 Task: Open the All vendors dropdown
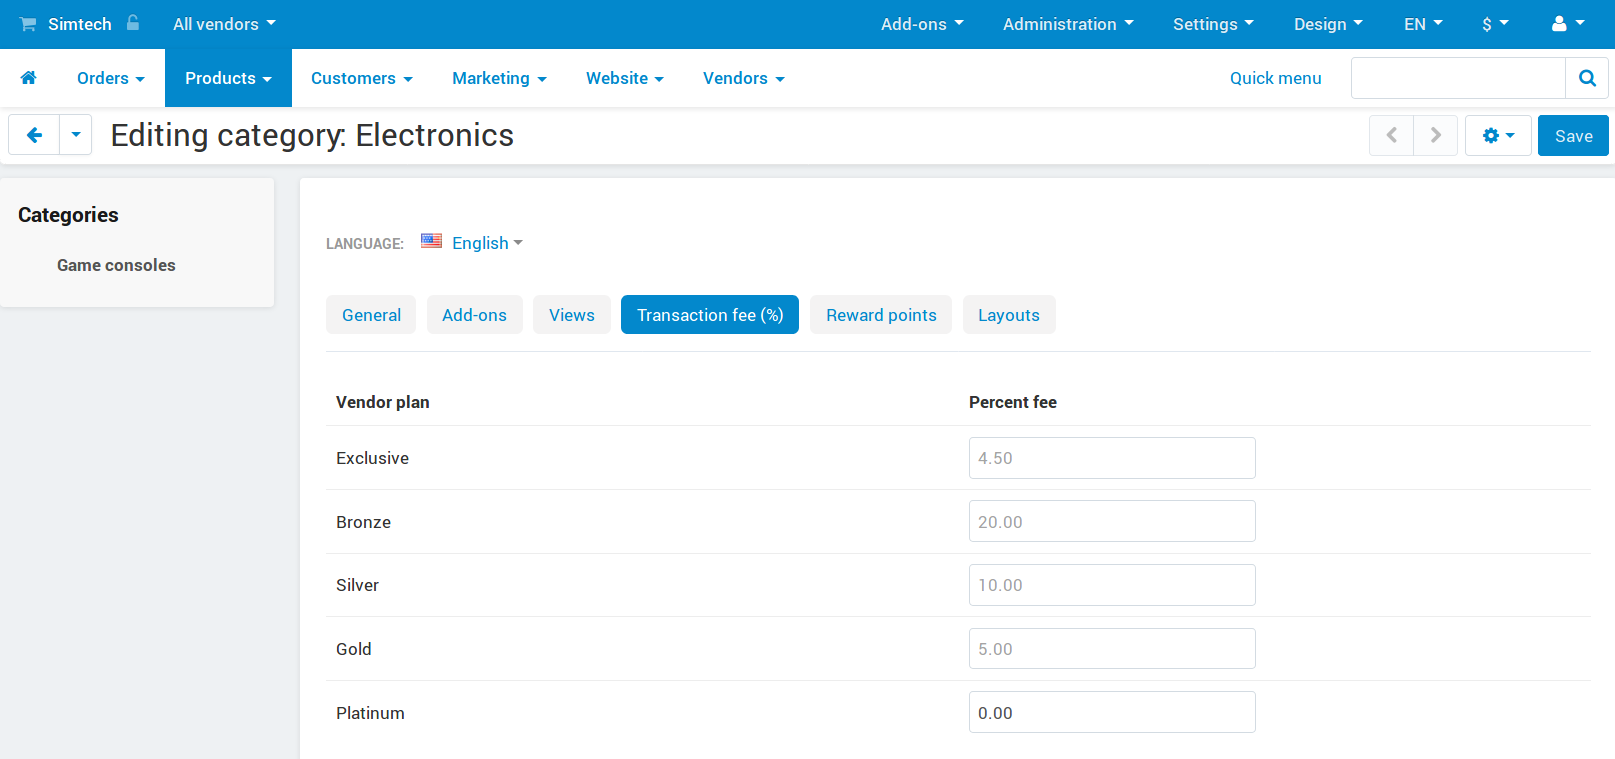pos(224,24)
